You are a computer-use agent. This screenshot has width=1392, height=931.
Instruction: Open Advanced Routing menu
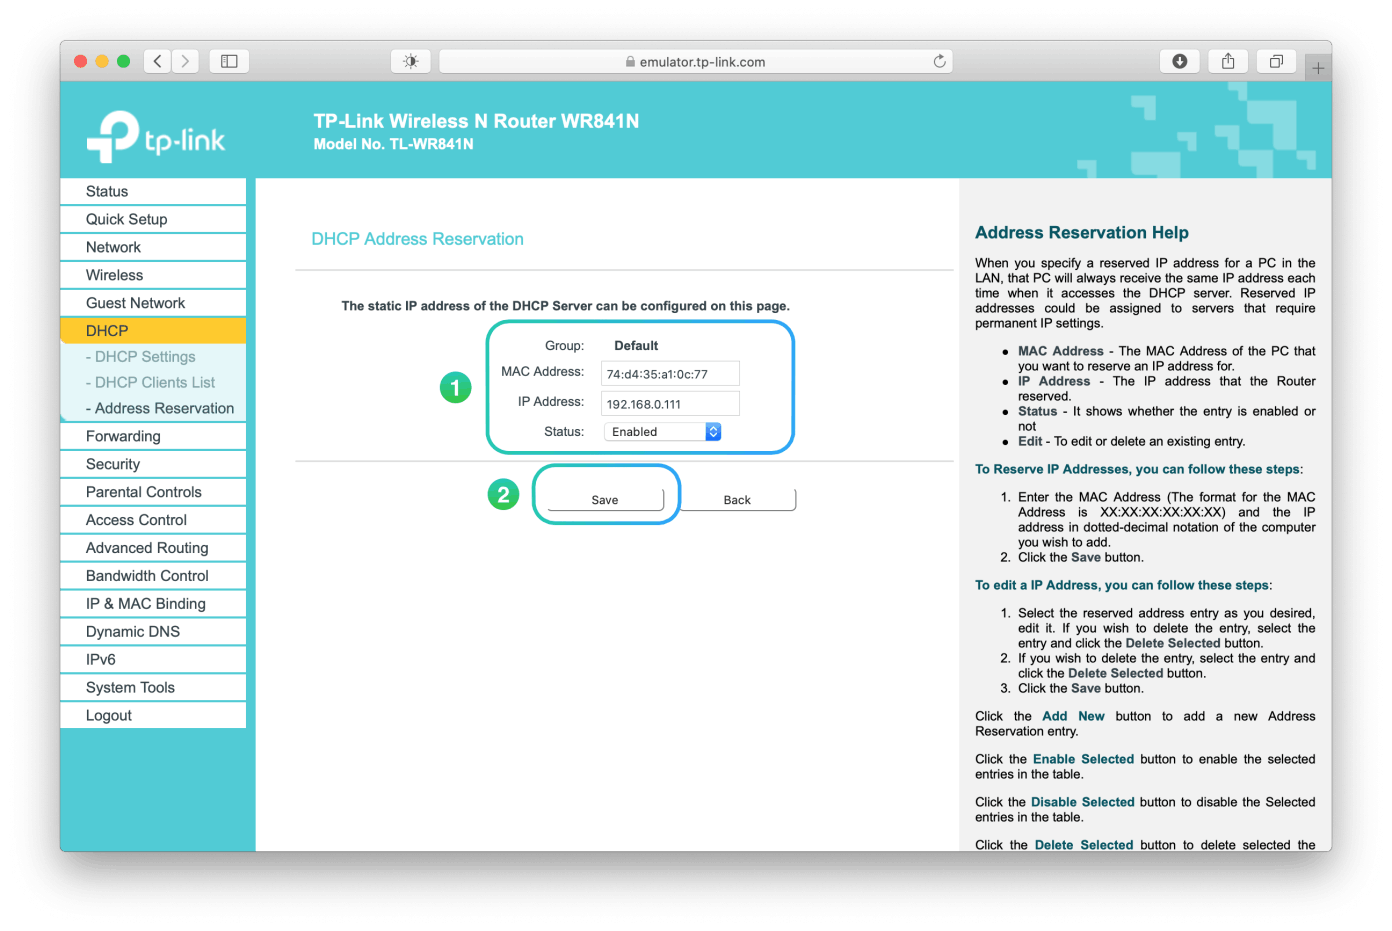153,548
